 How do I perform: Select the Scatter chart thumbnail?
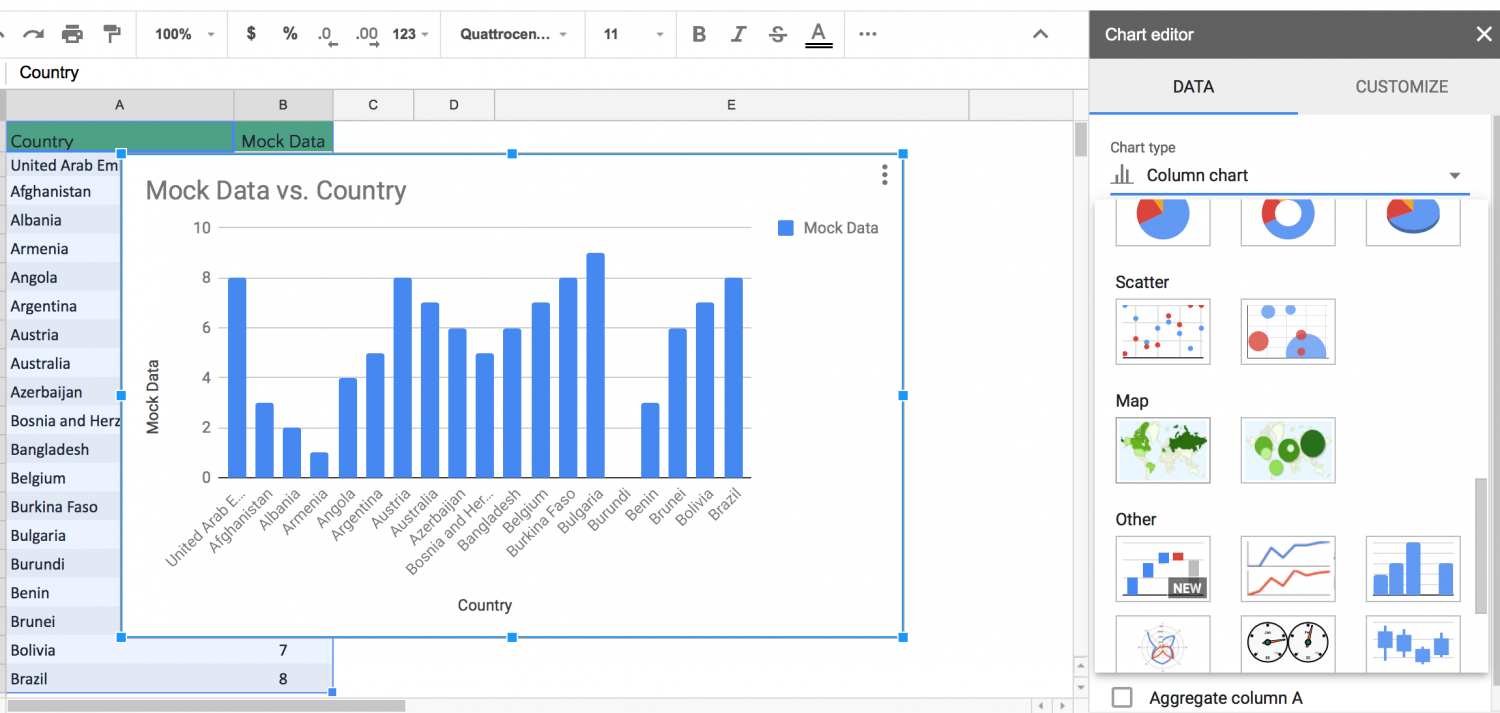(x=1163, y=331)
